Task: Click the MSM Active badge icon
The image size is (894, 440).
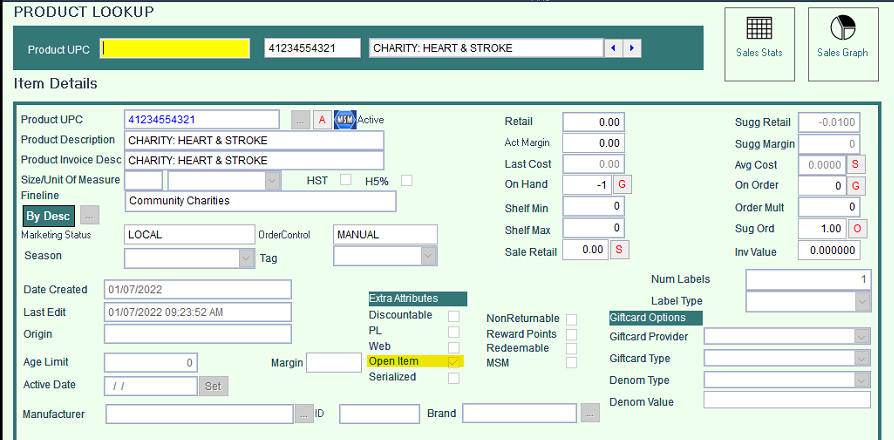Action: pos(345,120)
